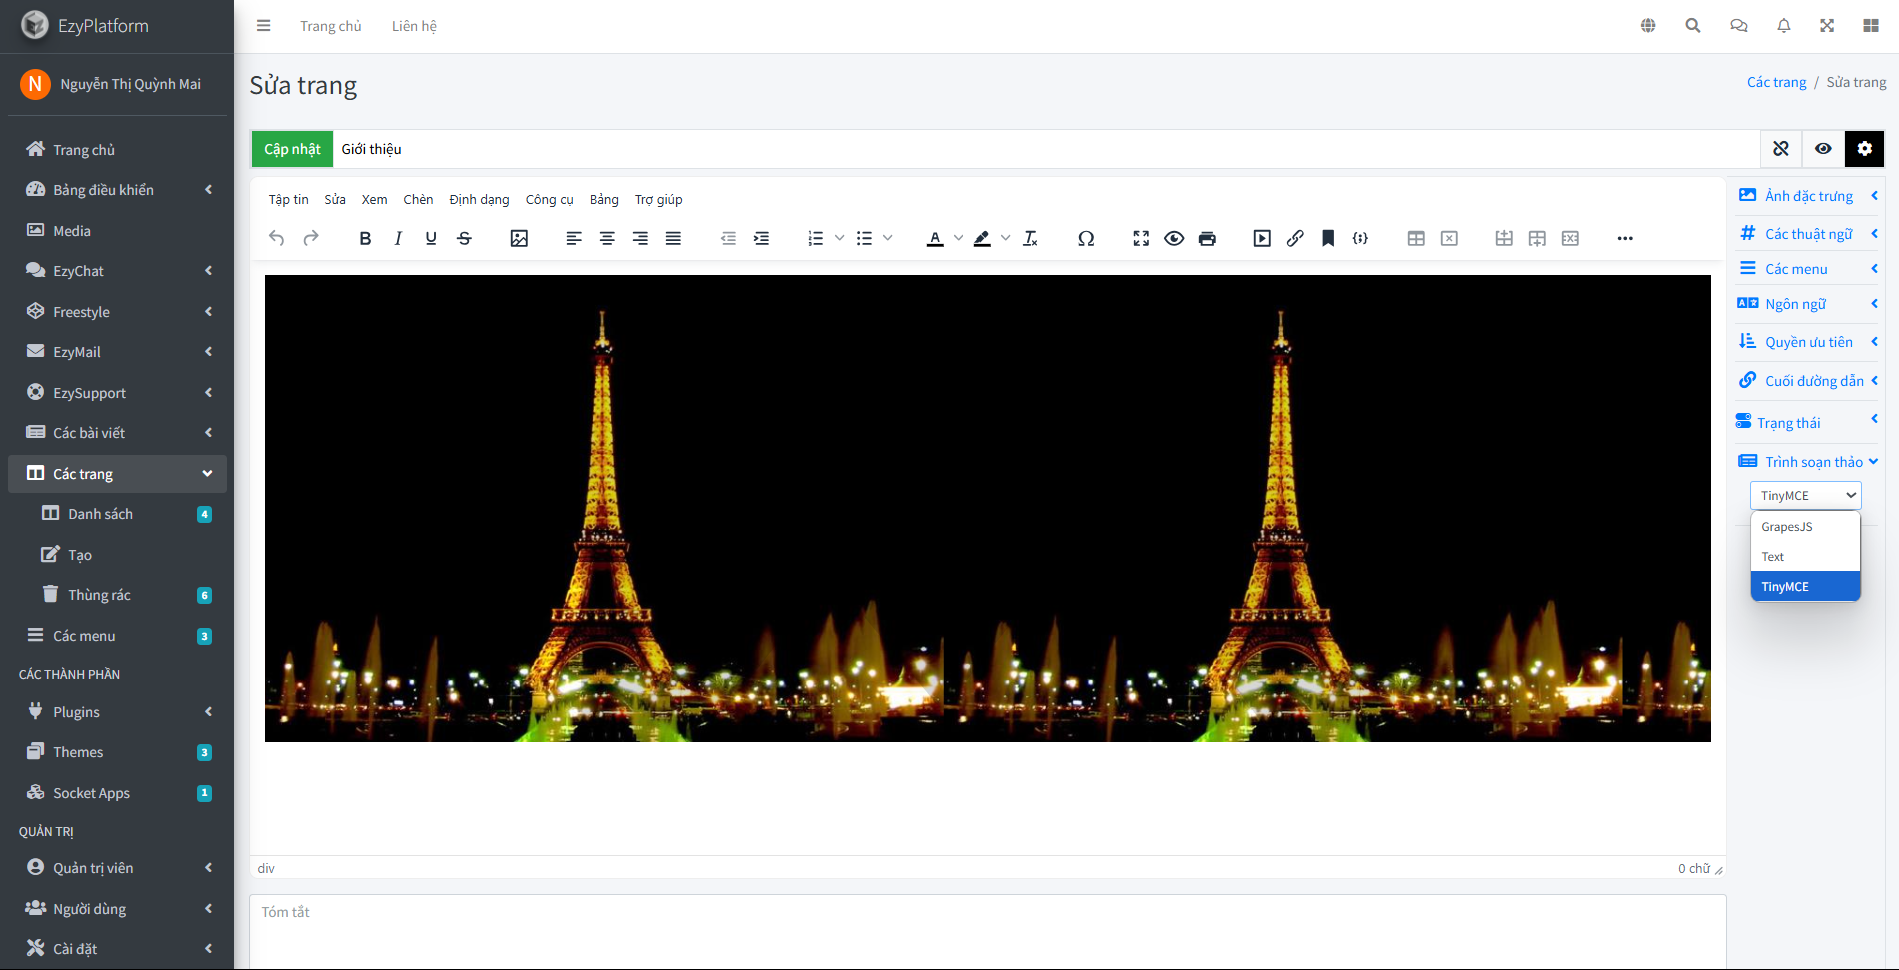Select GrapesJS from editor dropdown

coord(1805,527)
